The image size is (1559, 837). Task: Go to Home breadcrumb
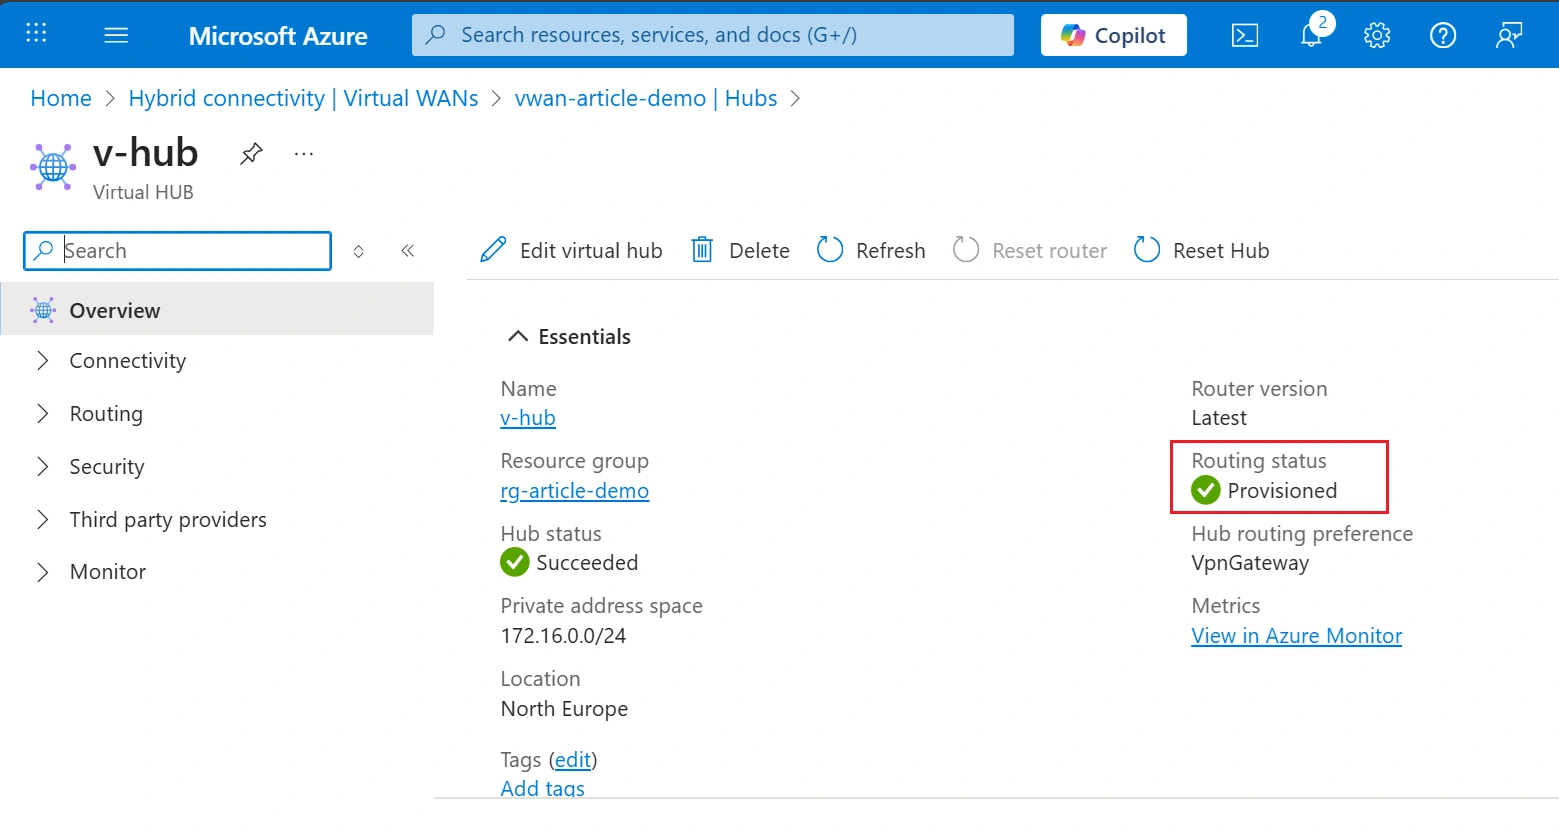[61, 98]
